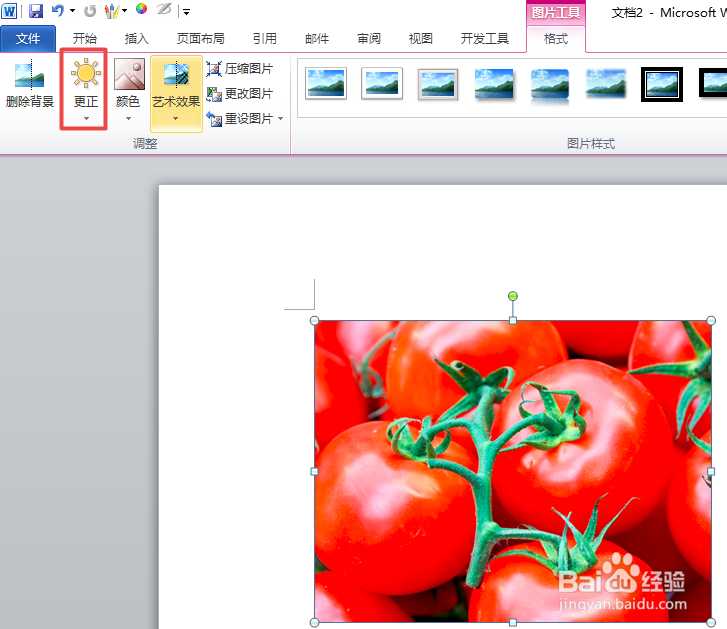The width and height of the screenshot is (727, 629).
Task: Expand the 更正 dropdown arrow
Action: pos(86,119)
